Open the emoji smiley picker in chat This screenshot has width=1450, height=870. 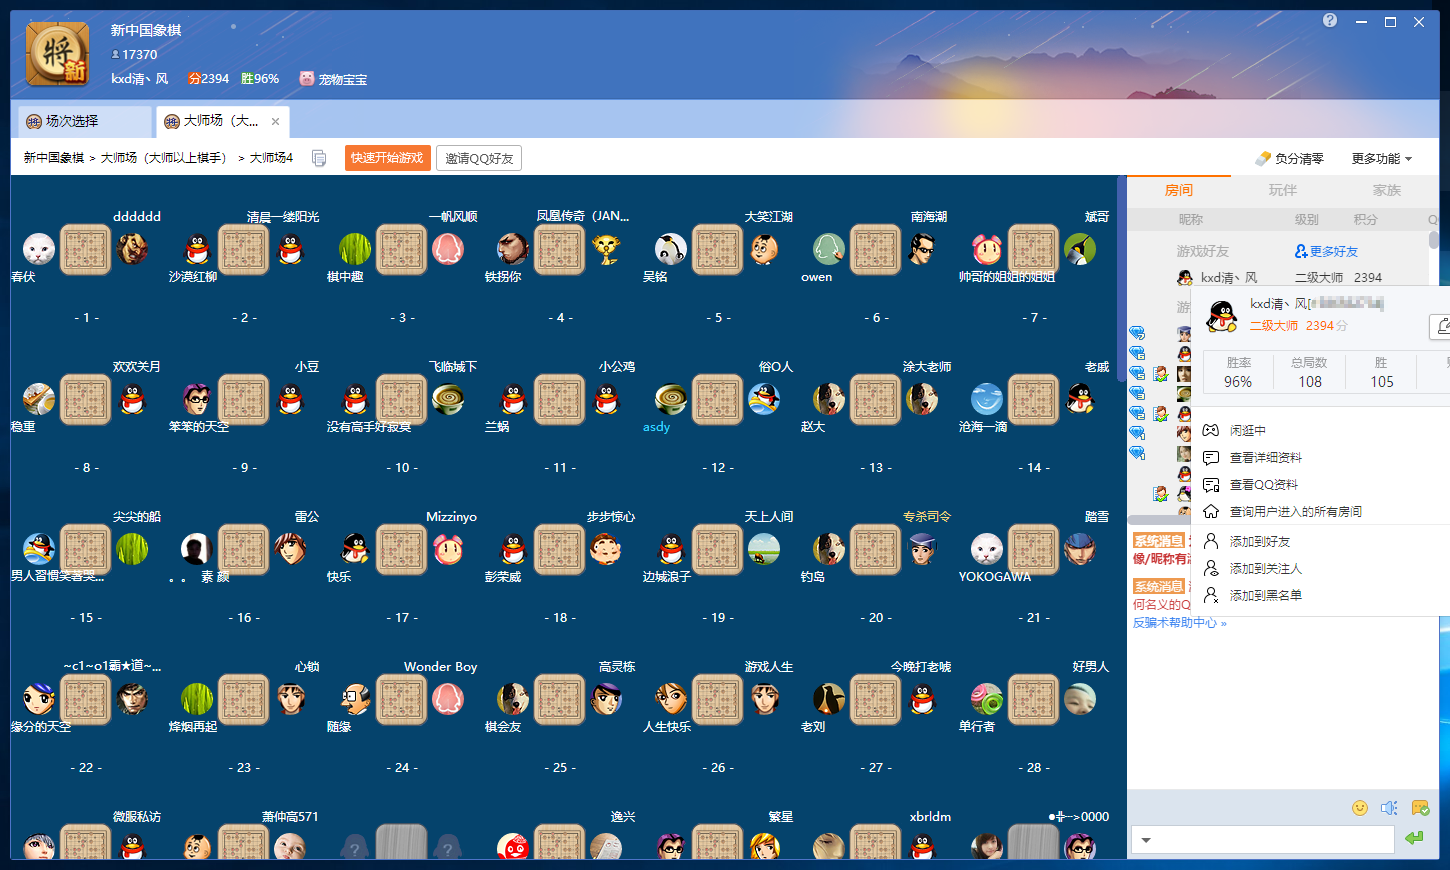click(1360, 808)
